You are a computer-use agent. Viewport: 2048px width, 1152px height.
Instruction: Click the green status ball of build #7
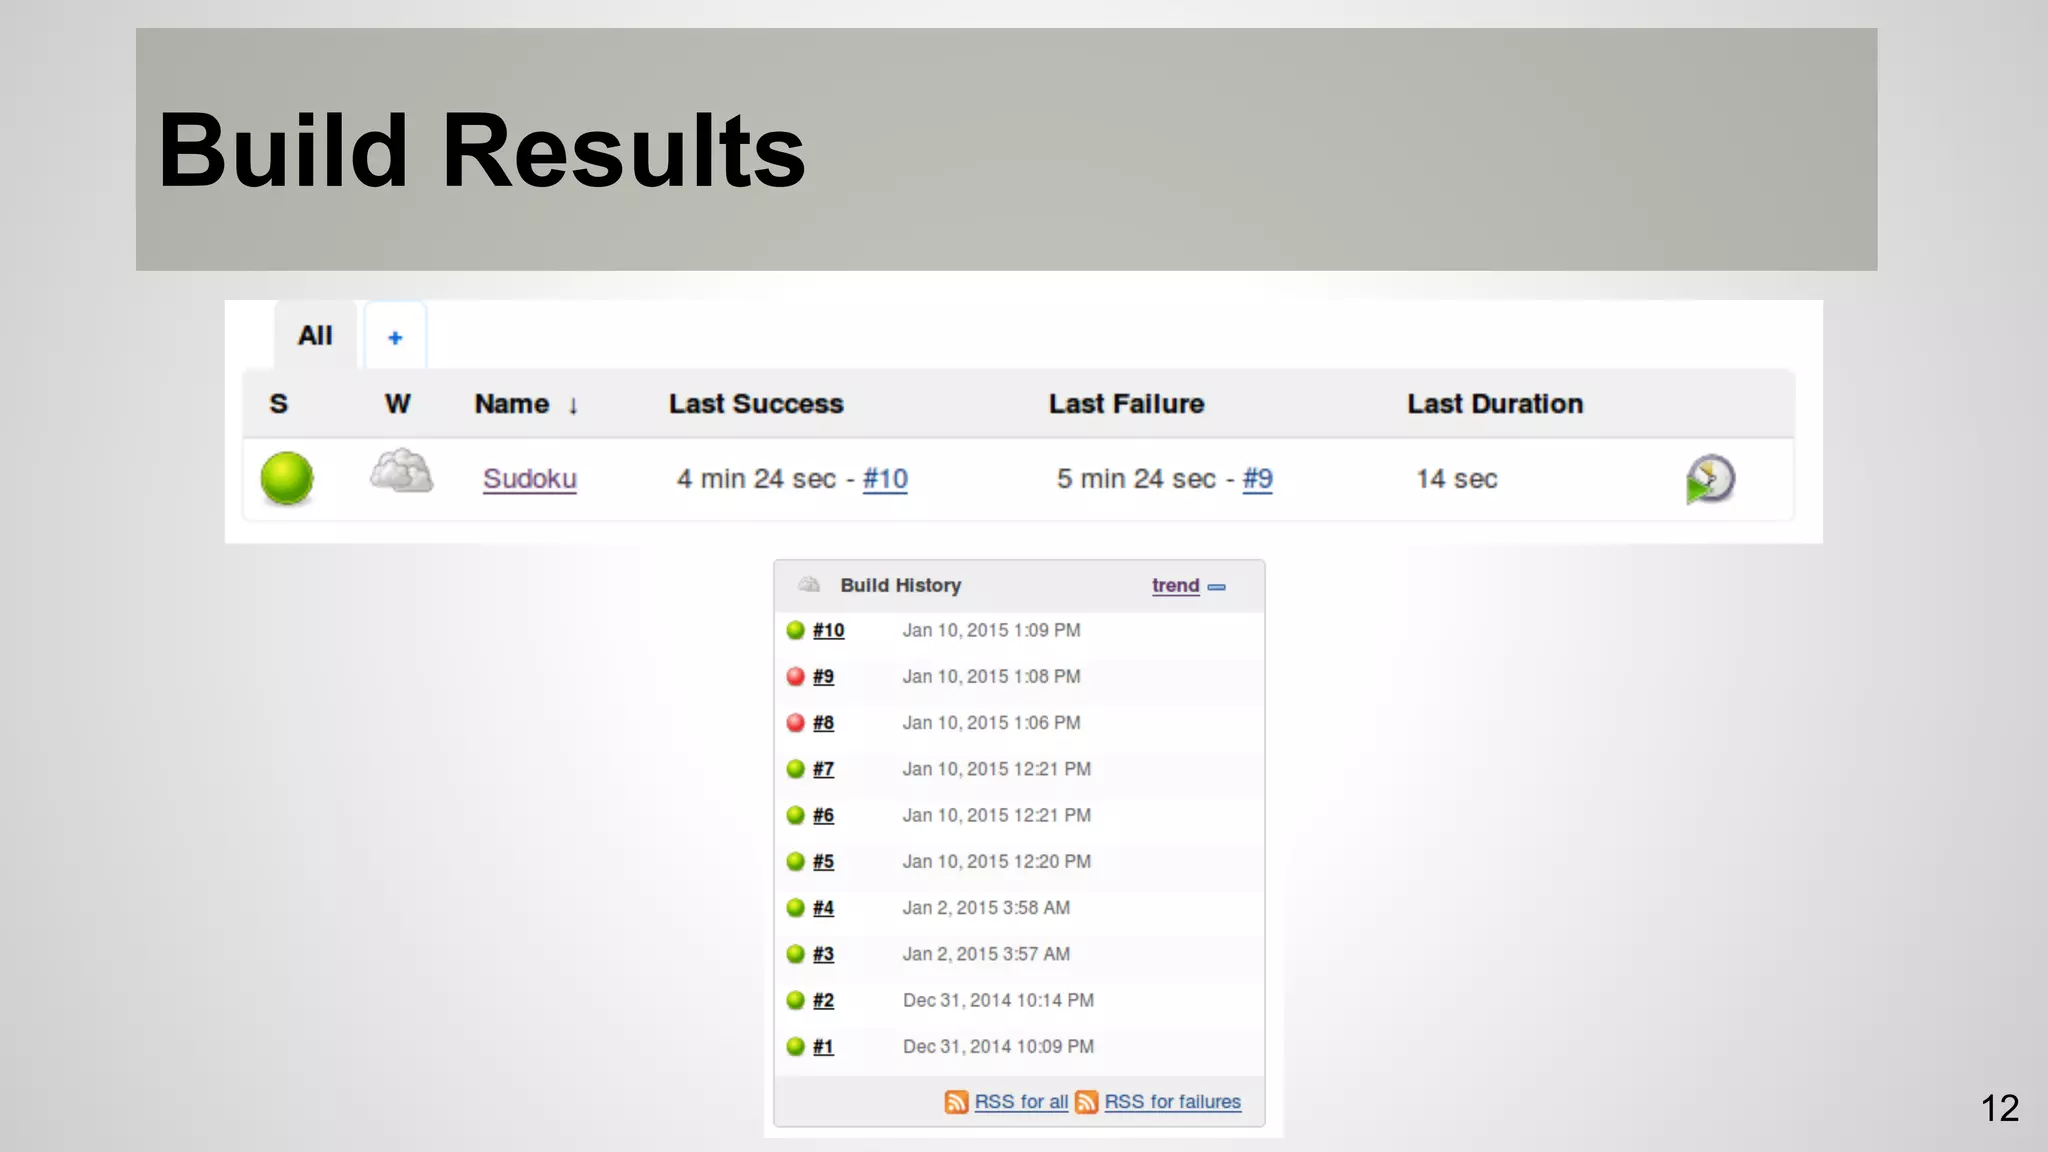795,769
